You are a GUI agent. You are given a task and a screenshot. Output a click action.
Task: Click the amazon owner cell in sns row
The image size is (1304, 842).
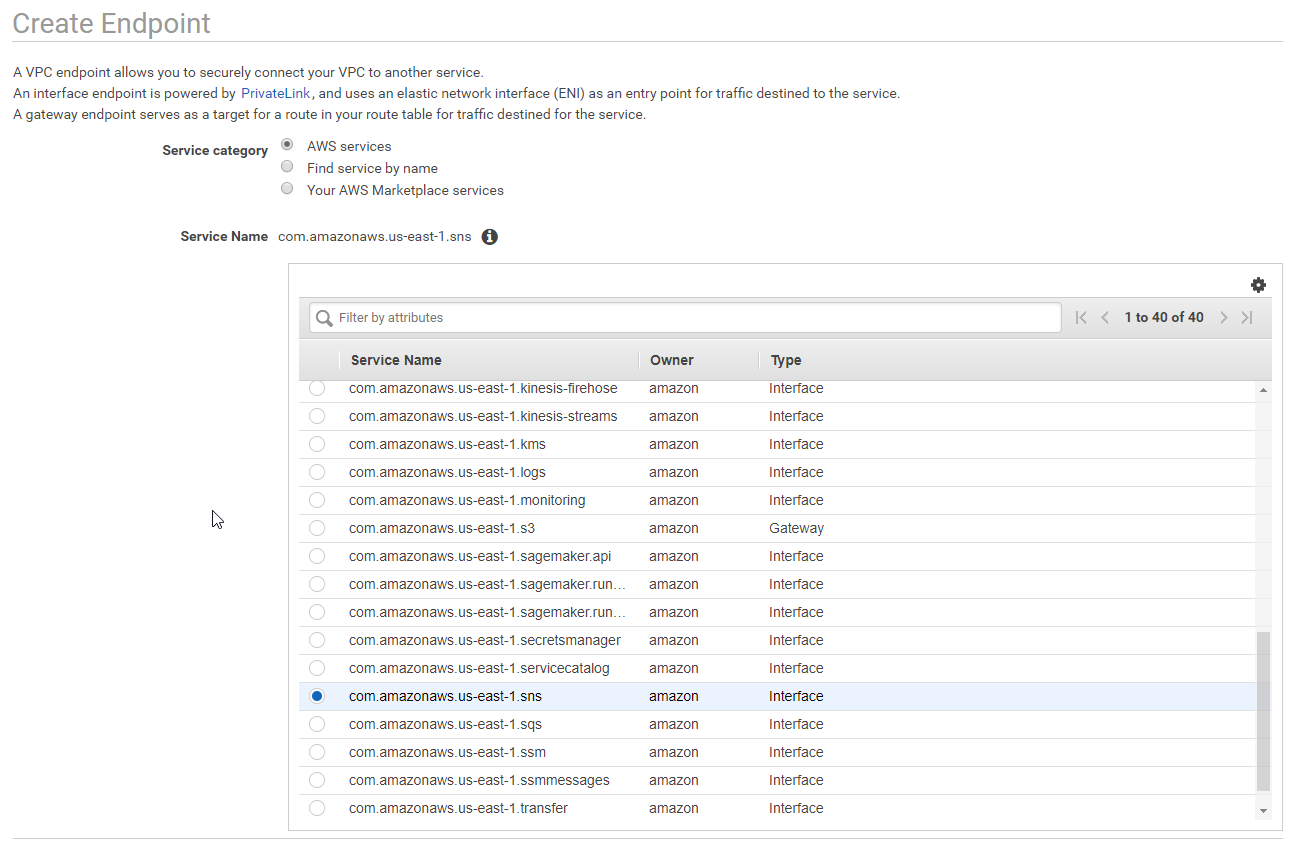point(674,696)
